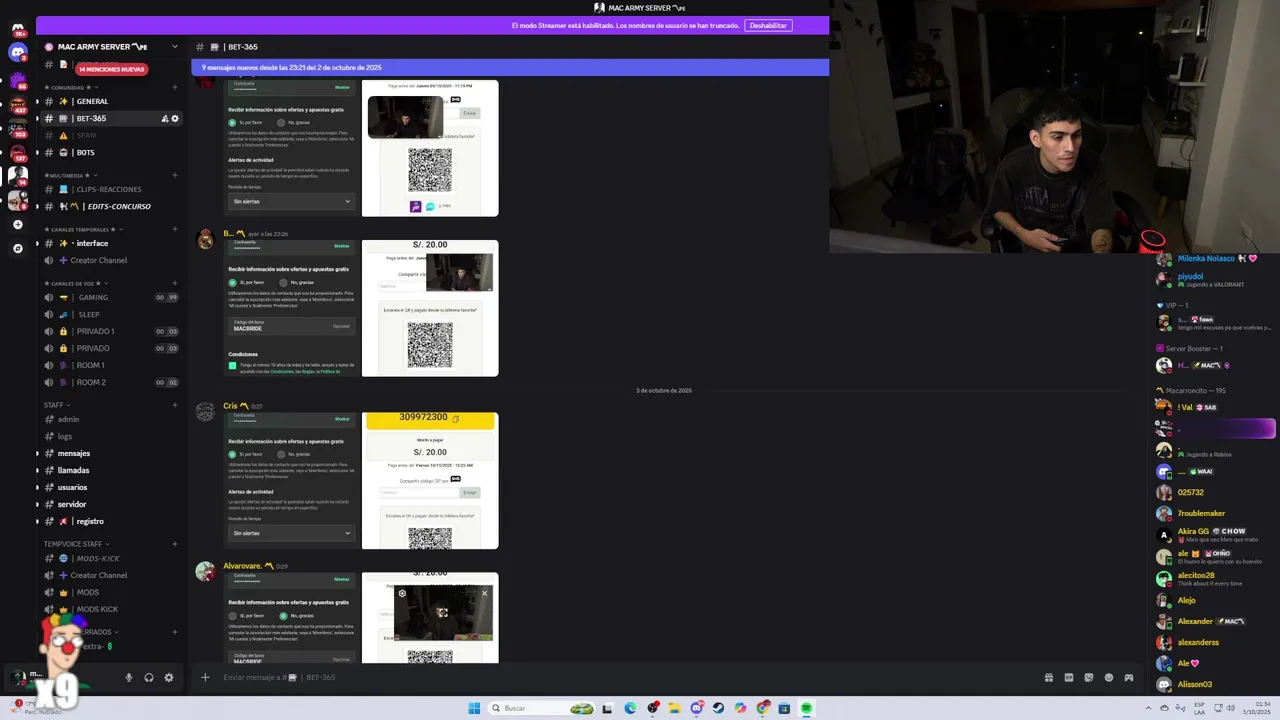
Task: Click the game controller apps icon
Action: coord(1129,677)
